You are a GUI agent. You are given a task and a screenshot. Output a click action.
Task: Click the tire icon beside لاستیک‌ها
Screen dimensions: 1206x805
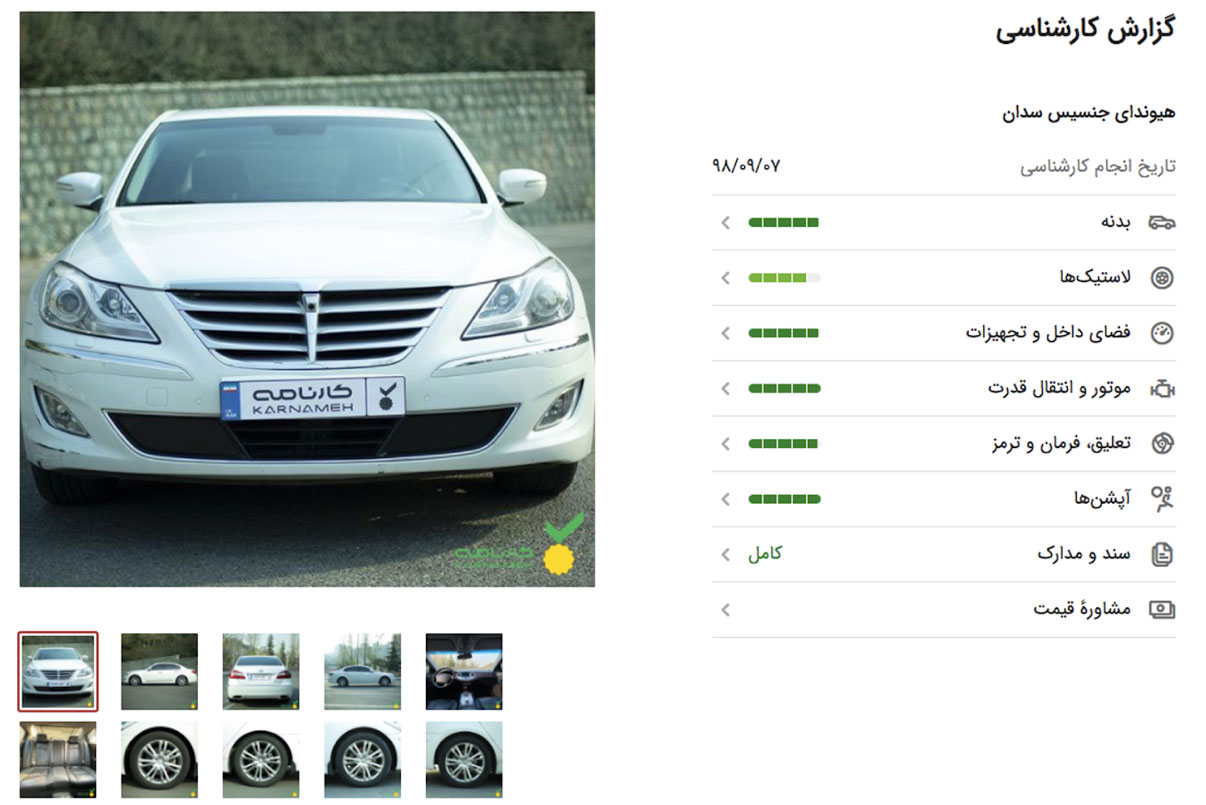click(1162, 277)
